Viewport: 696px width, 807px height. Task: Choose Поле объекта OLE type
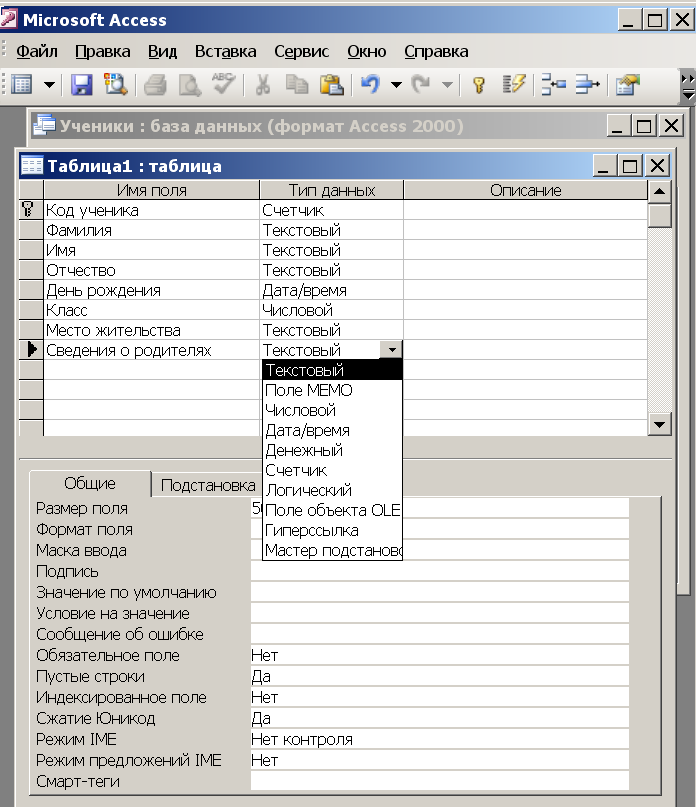[x=332, y=511]
